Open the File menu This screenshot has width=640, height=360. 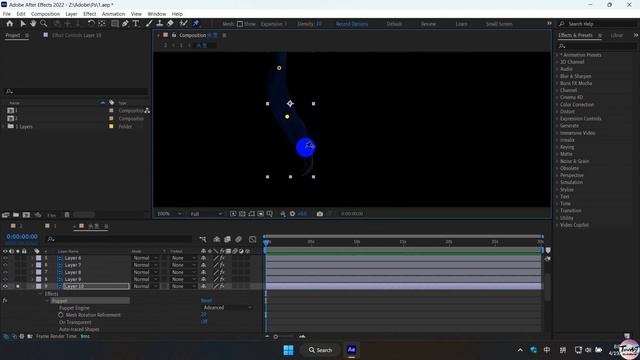coord(7,14)
